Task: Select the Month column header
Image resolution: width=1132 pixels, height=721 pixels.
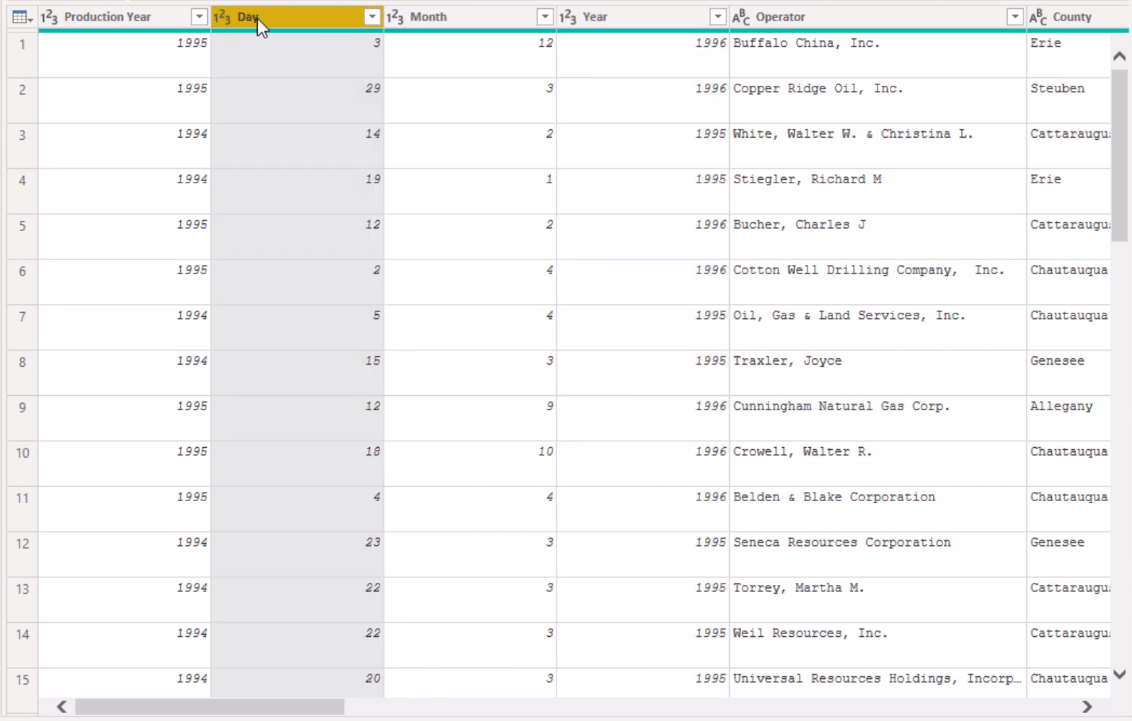Action: [470, 17]
